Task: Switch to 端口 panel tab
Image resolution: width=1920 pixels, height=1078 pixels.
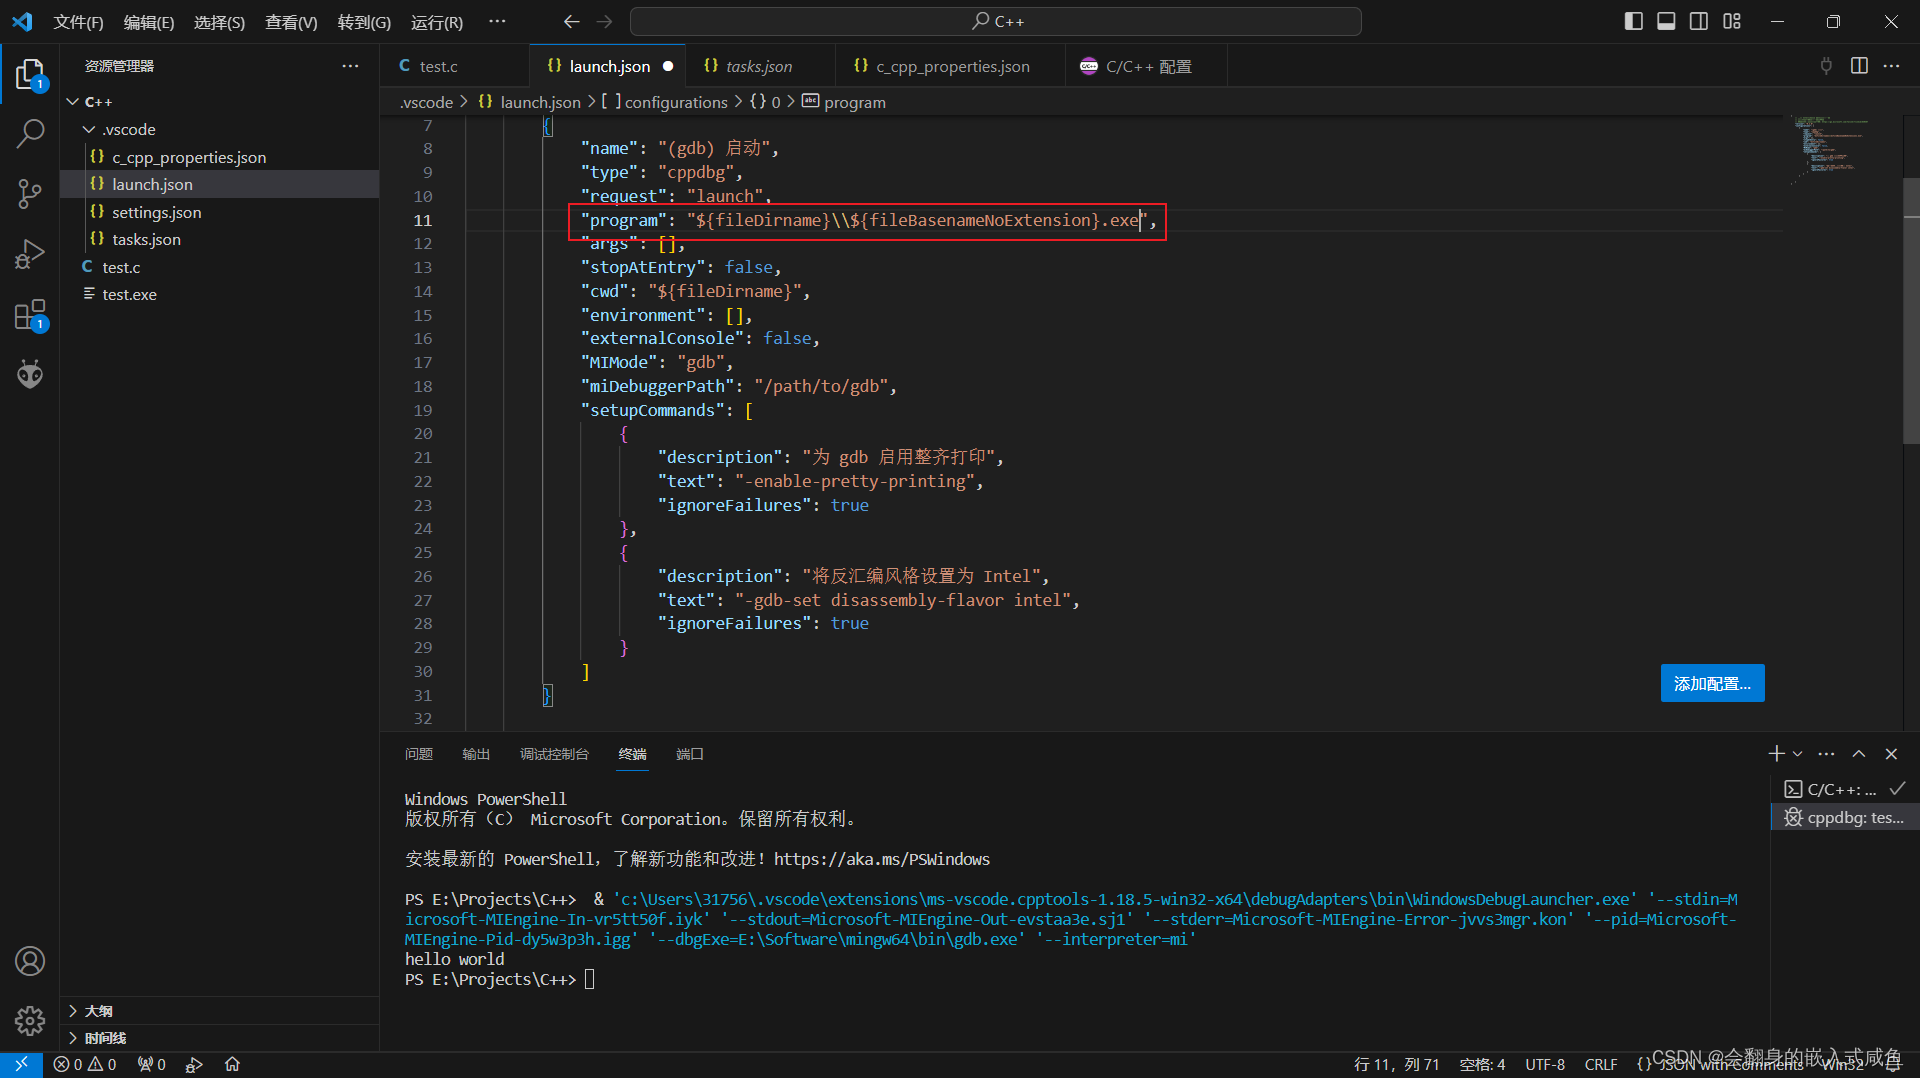Action: coord(690,754)
